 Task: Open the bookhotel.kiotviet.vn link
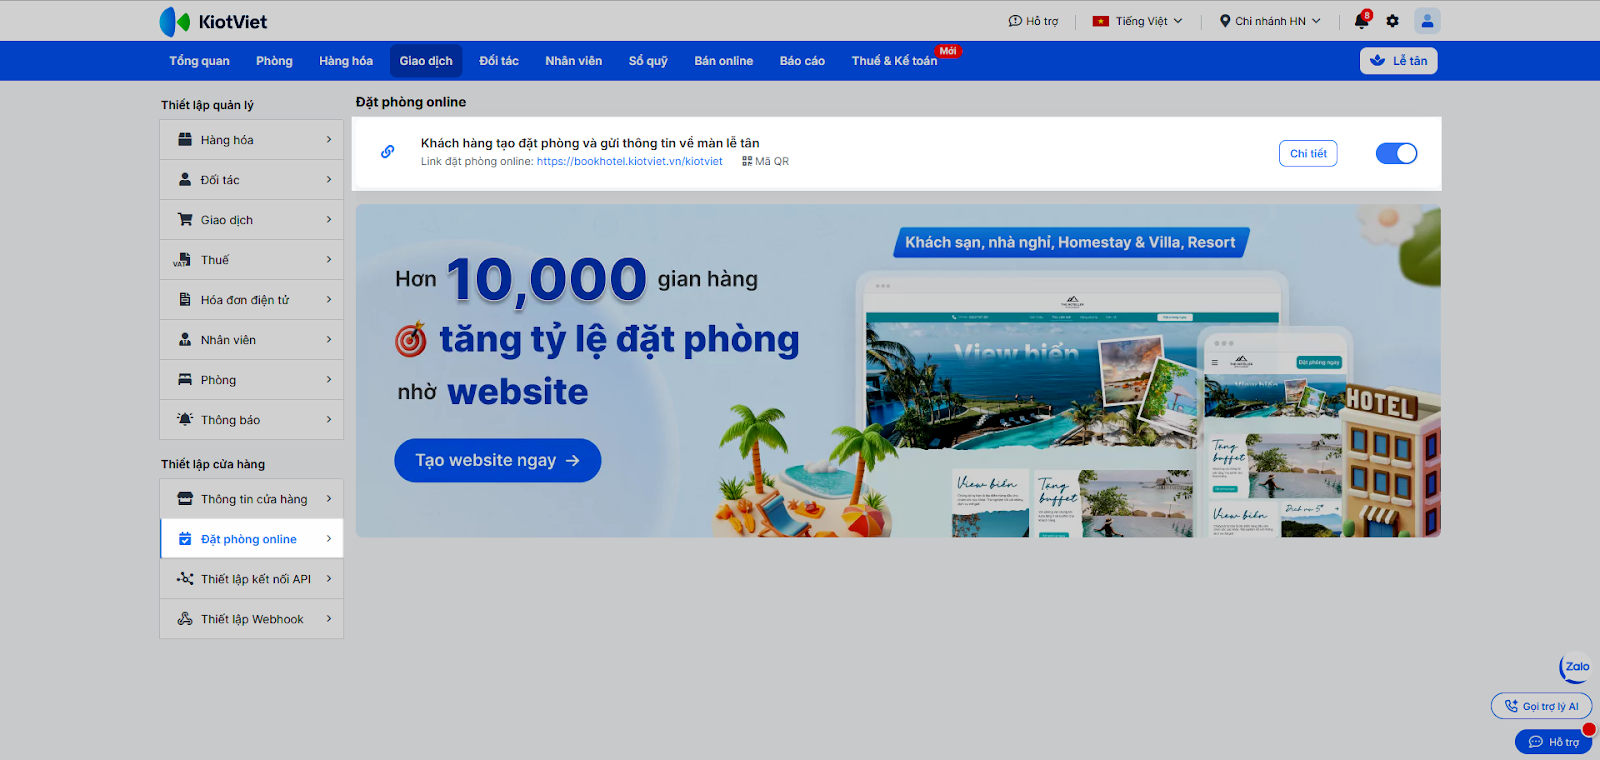pos(629,161)
